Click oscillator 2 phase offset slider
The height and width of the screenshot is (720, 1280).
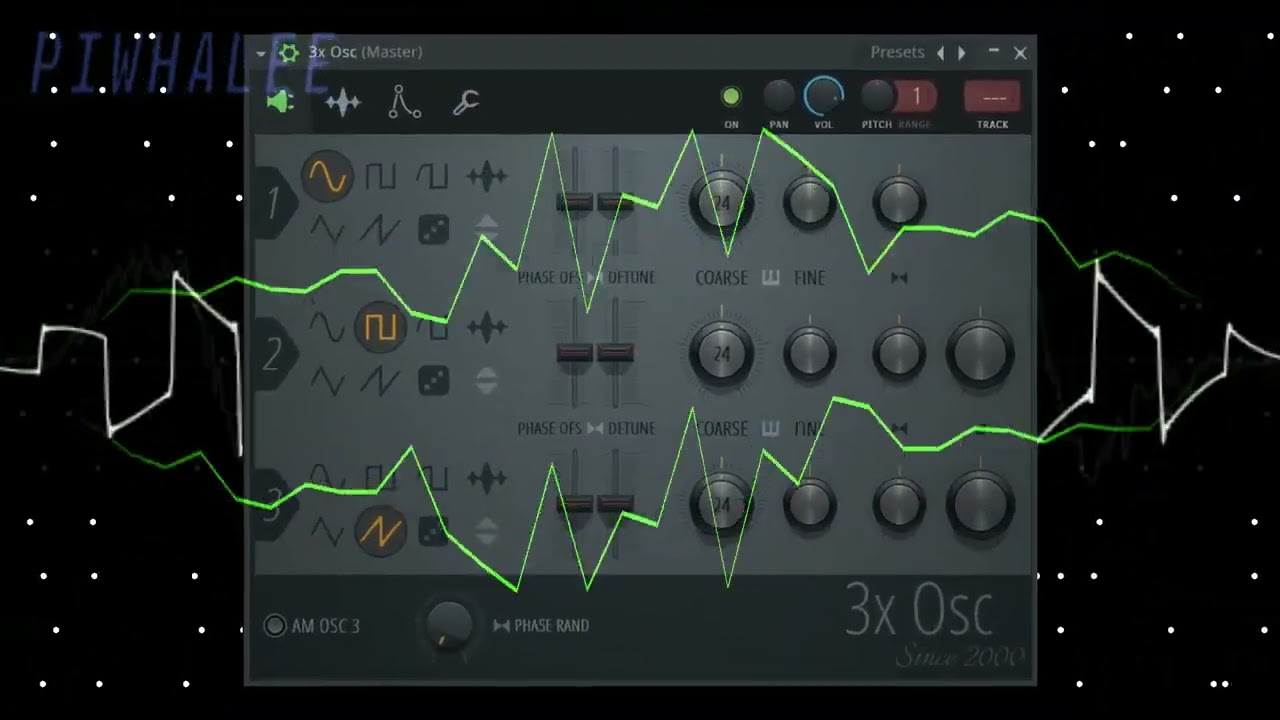click(x=575, y=353)
